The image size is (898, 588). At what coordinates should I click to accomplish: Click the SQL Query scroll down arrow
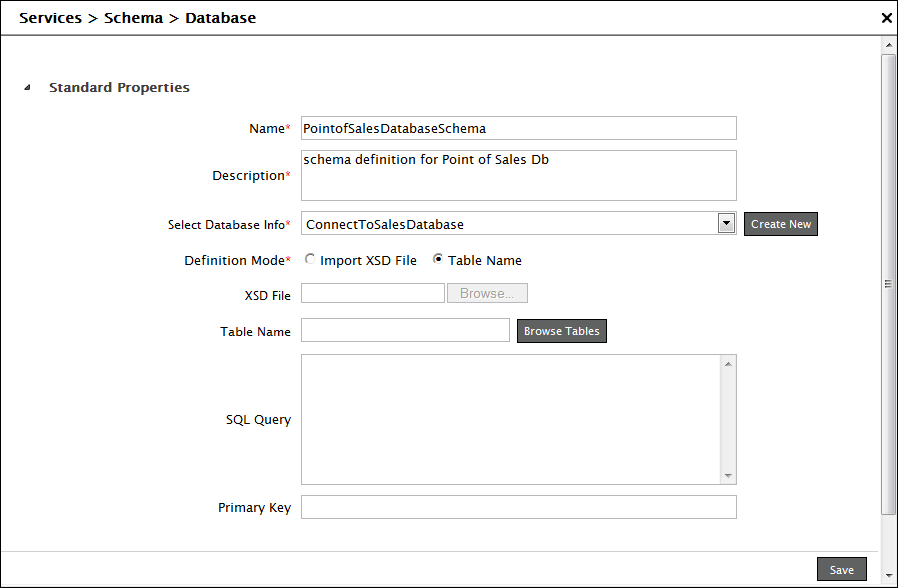(729, 476)
